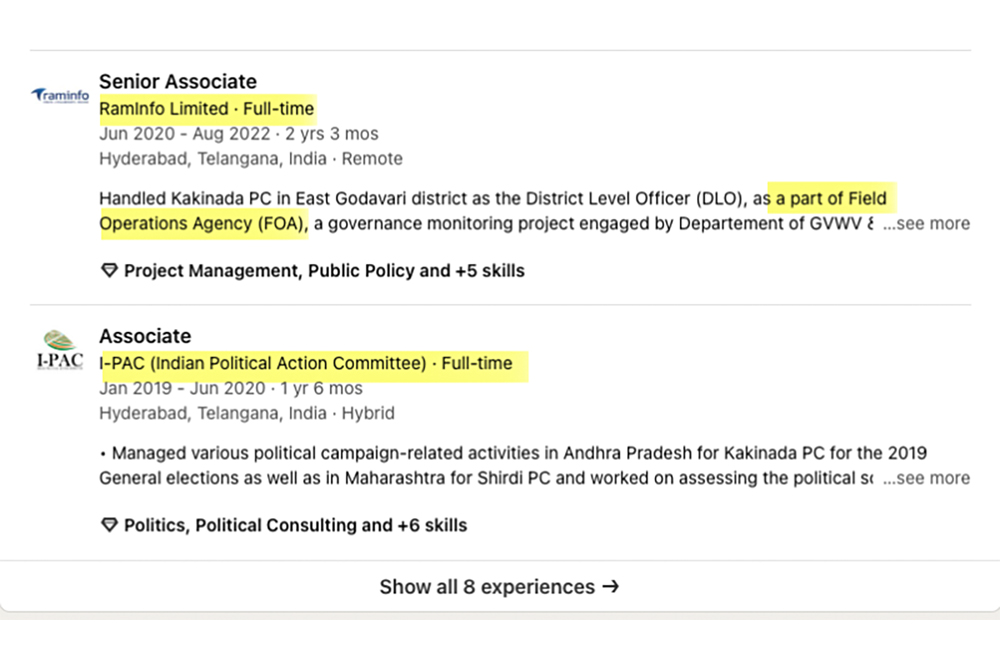Viewport: 1000px width, 666px height.
Task: Click the arrow after Show all 8 experiences
Action: [x=610, y=587]
